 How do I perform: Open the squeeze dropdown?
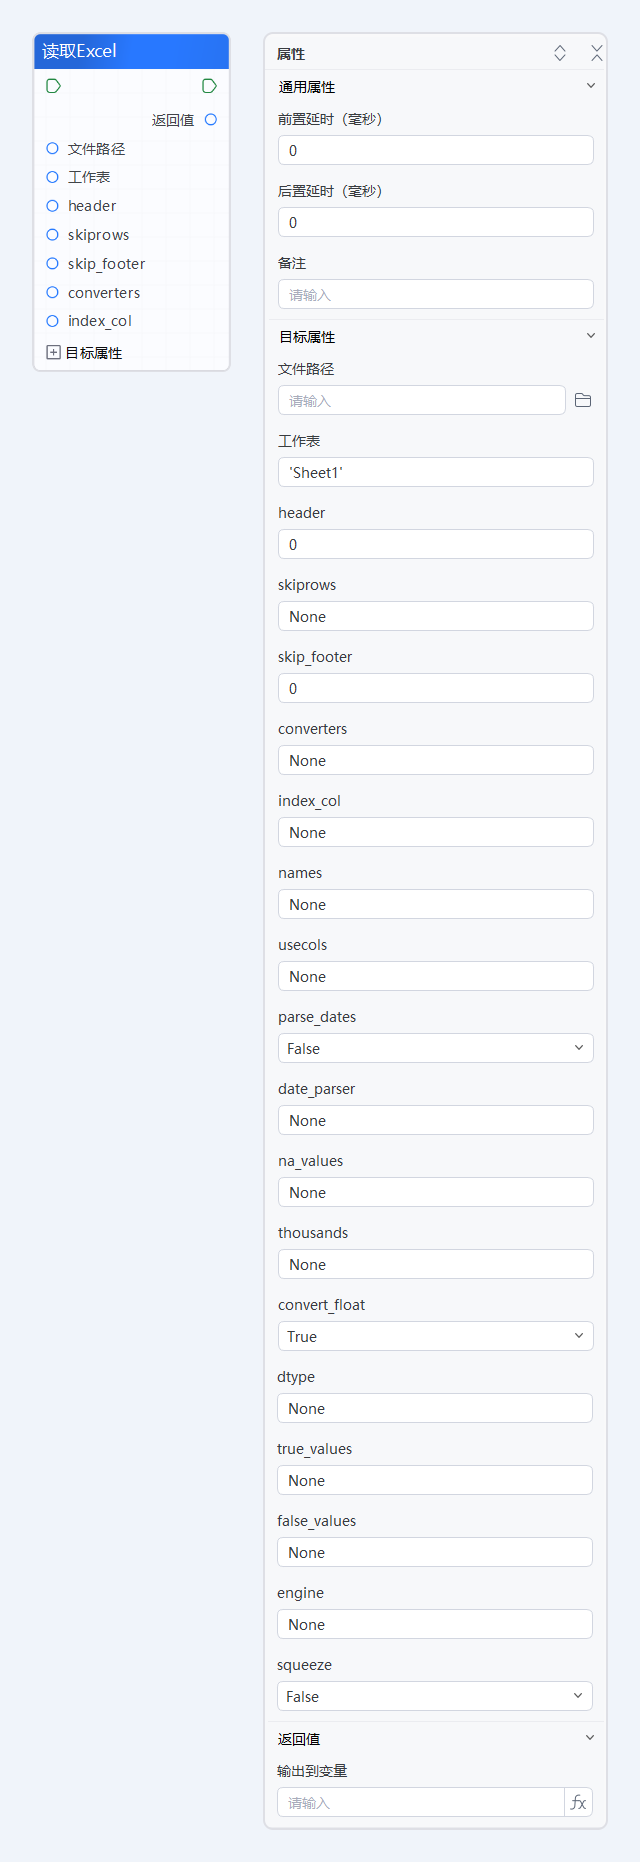[x=434, y=1696]
